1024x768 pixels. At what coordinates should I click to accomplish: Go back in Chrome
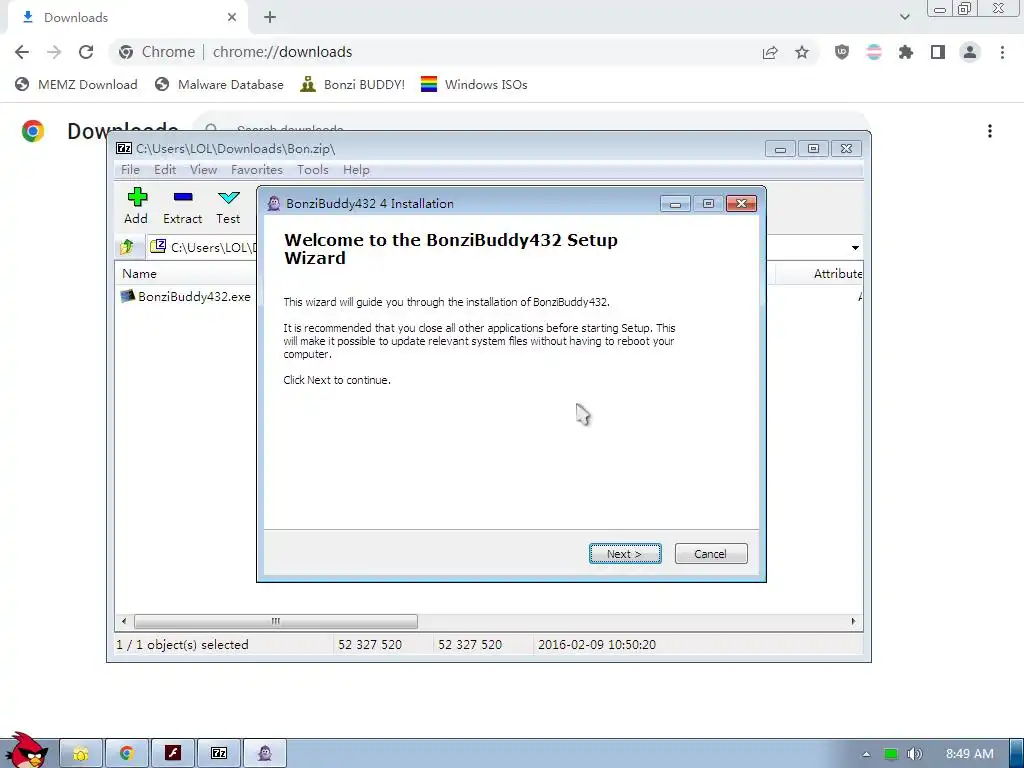(x=22, y=52)
